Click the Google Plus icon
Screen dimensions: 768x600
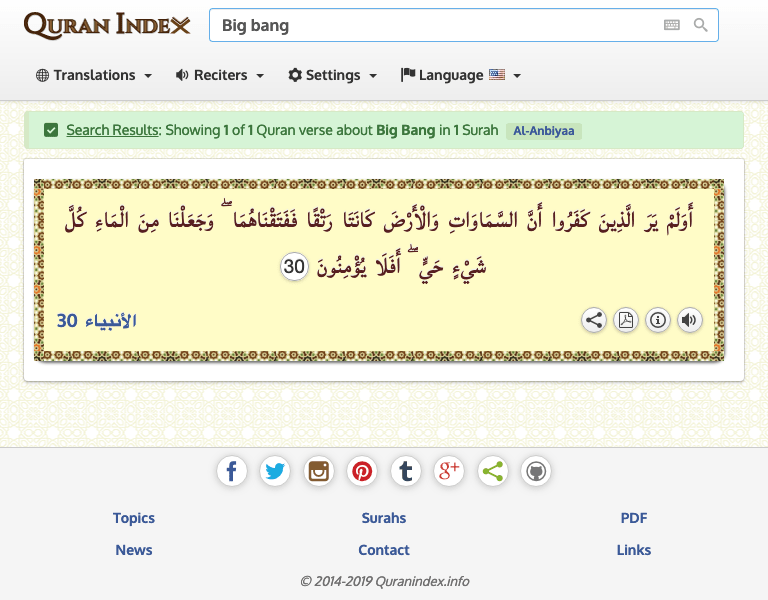coord(449,471)
